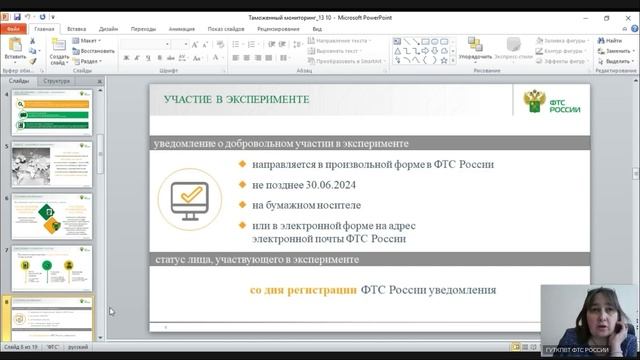The image size is (640, 360).
Task: Switch to the Animation (Анимация) tab
Action: coord(182,29)
